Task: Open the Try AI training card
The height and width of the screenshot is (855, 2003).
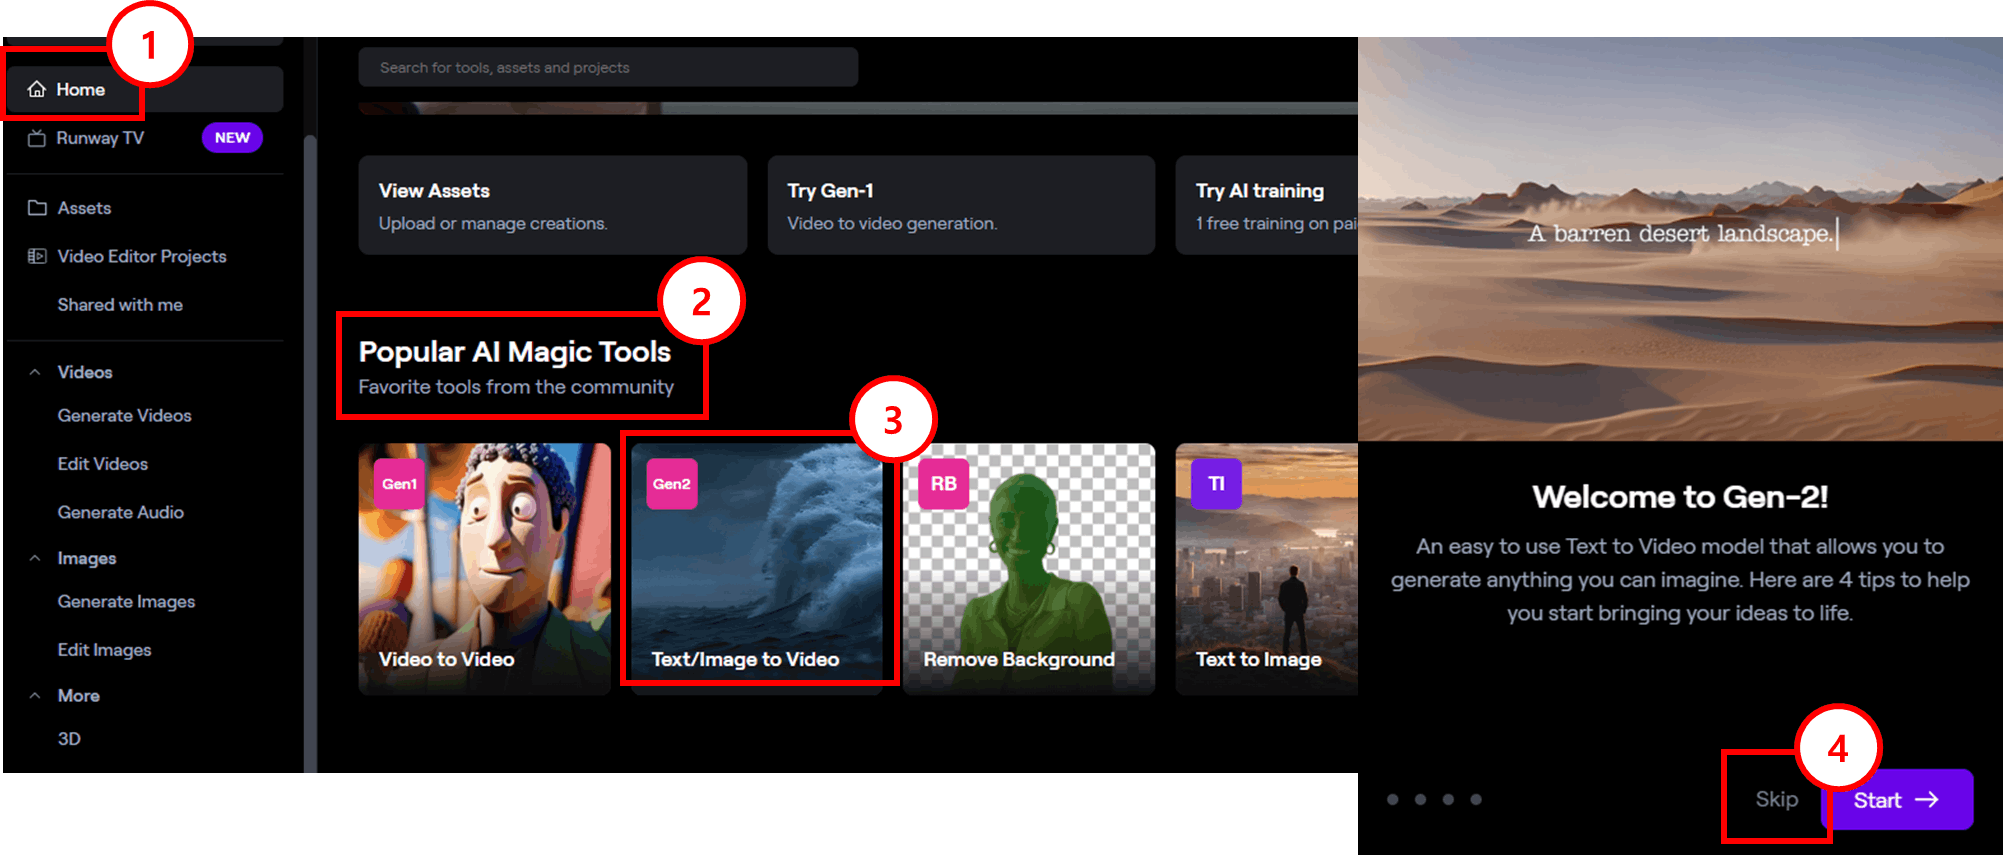Action: point(1267,205)
